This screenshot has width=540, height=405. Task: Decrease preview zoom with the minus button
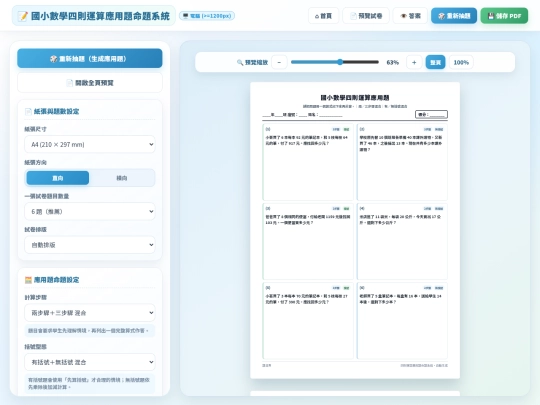[279, 62]
